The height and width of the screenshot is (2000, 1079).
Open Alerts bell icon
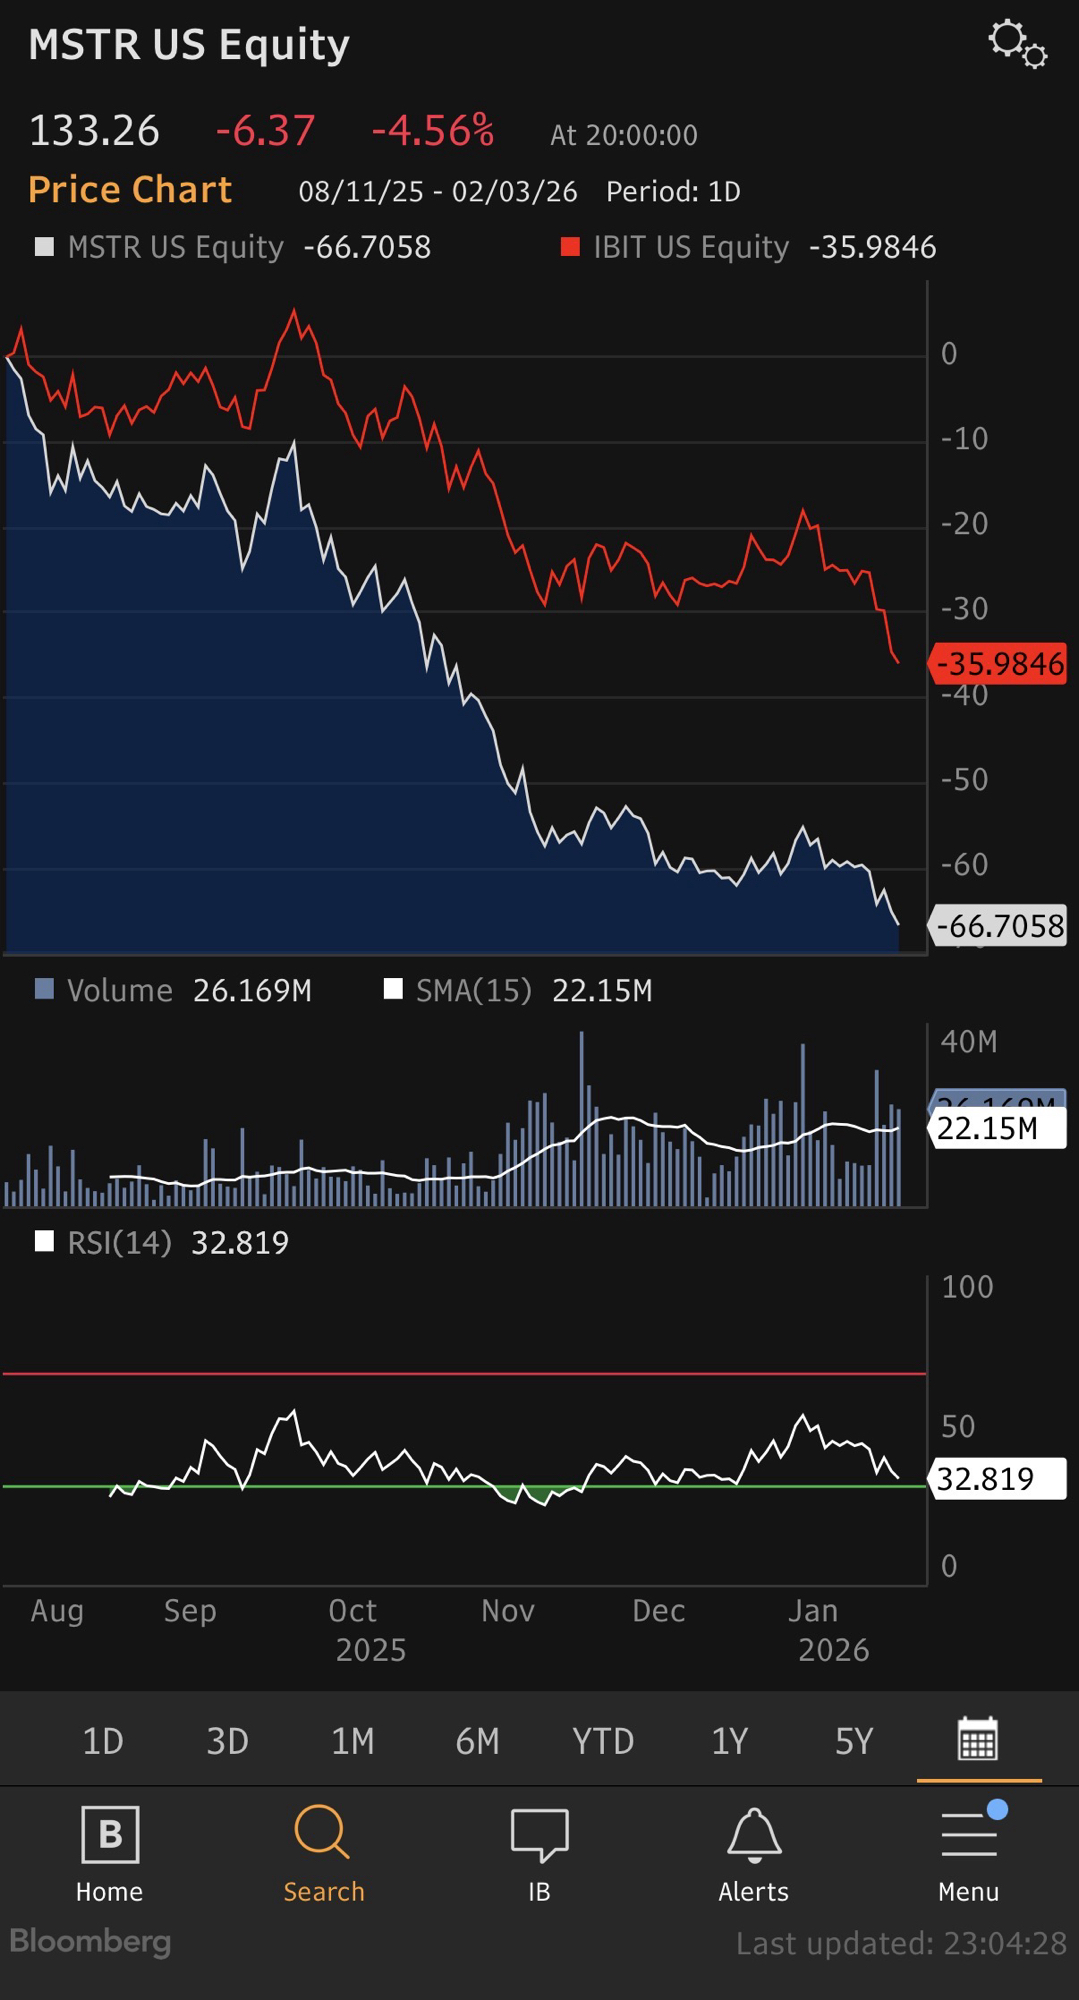[x=754, y=1835]
